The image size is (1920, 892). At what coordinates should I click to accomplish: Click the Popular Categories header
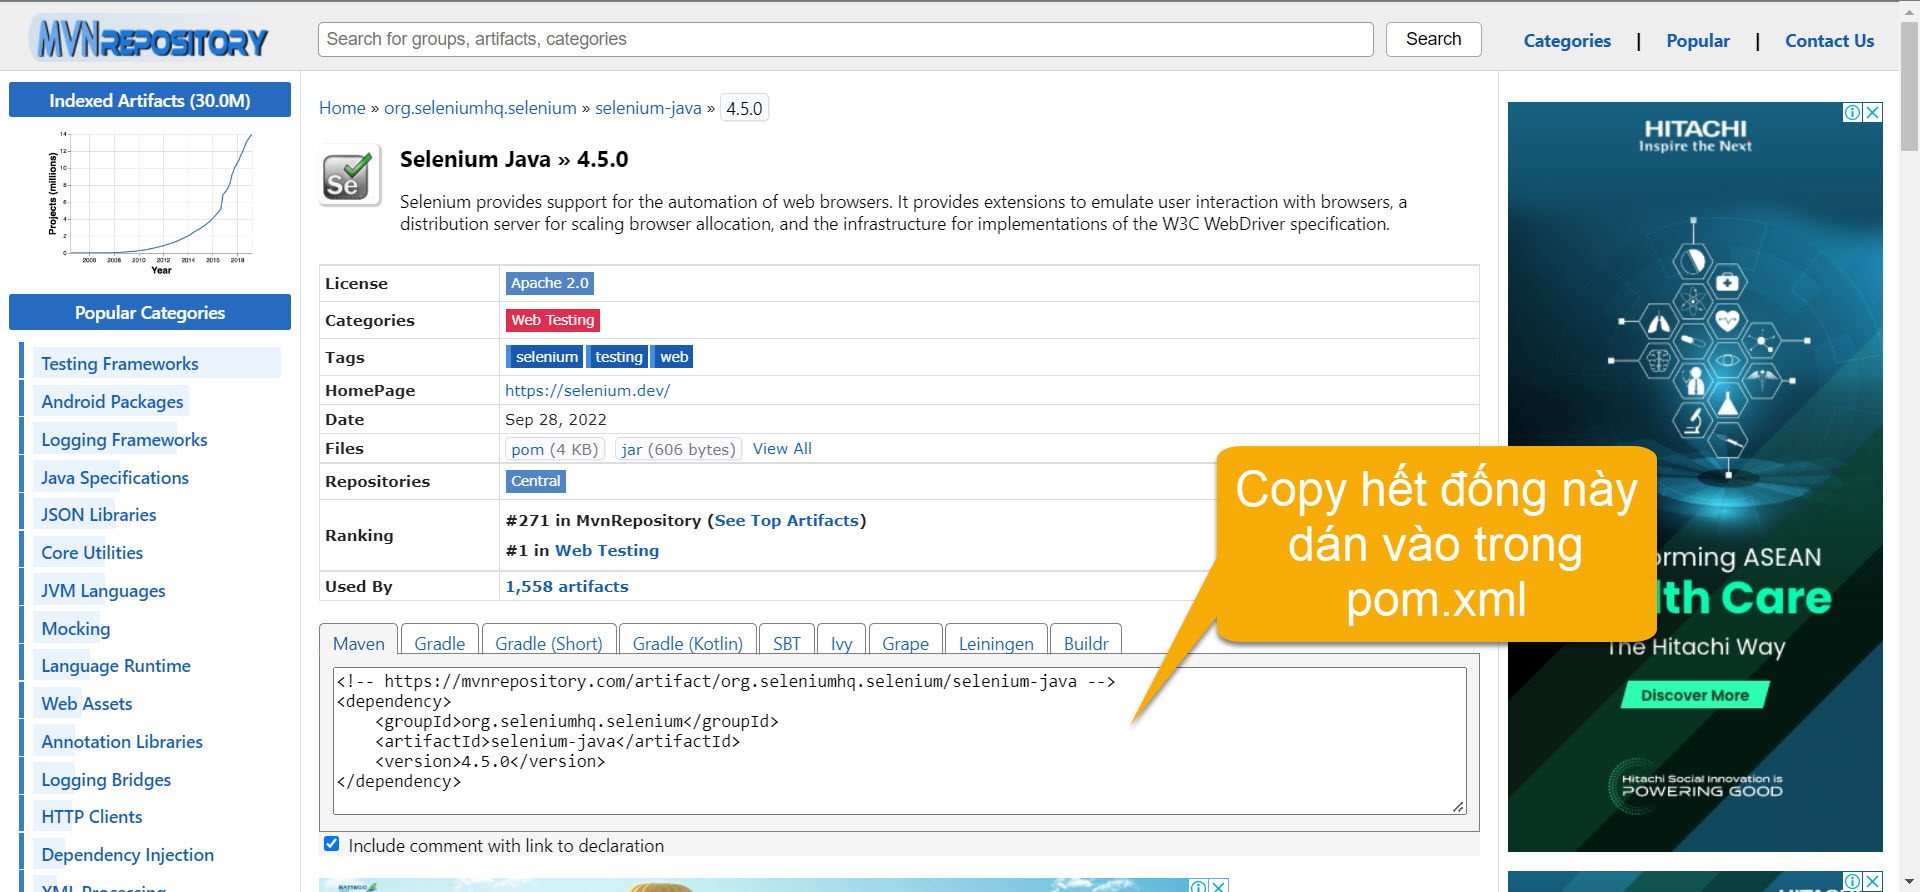150,312
